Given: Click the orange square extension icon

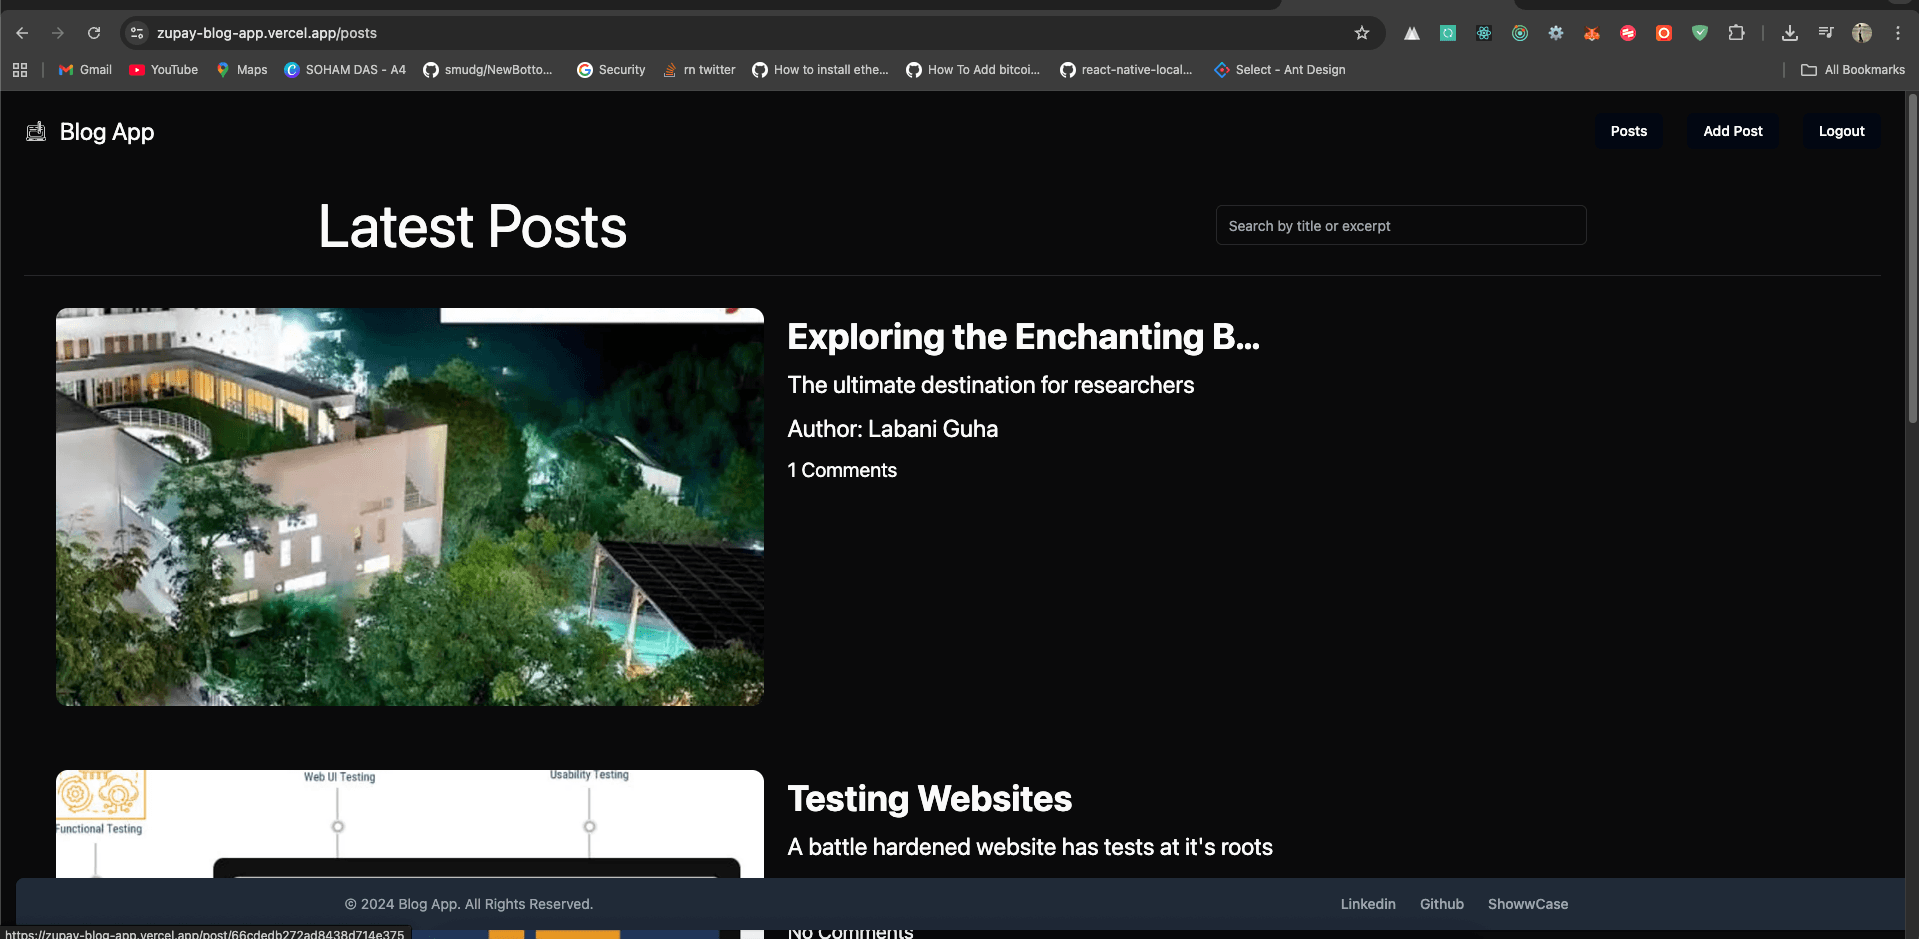Looking at the screenshot, I should coord(1664,33).
